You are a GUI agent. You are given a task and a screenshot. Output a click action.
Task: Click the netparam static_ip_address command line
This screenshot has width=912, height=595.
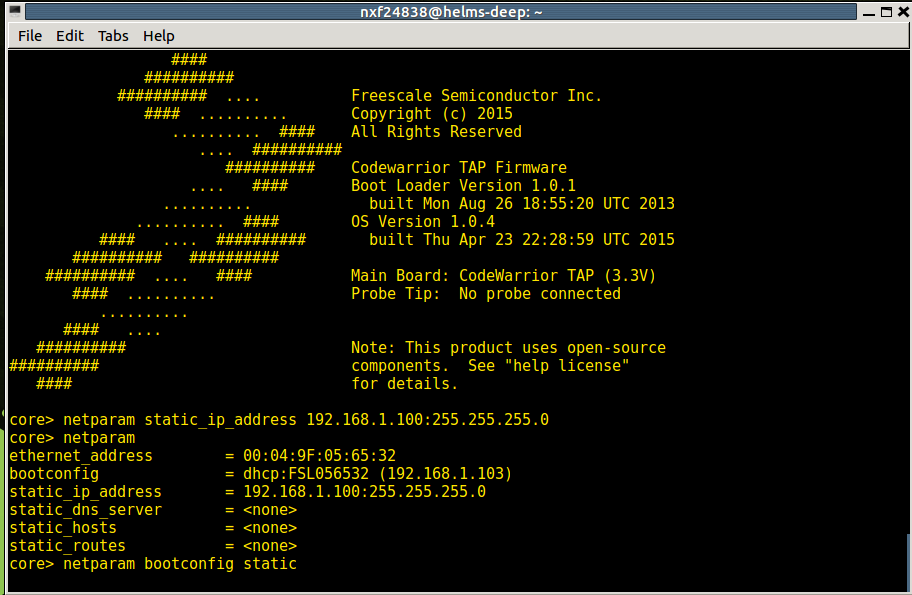click(x=279, y=420)
